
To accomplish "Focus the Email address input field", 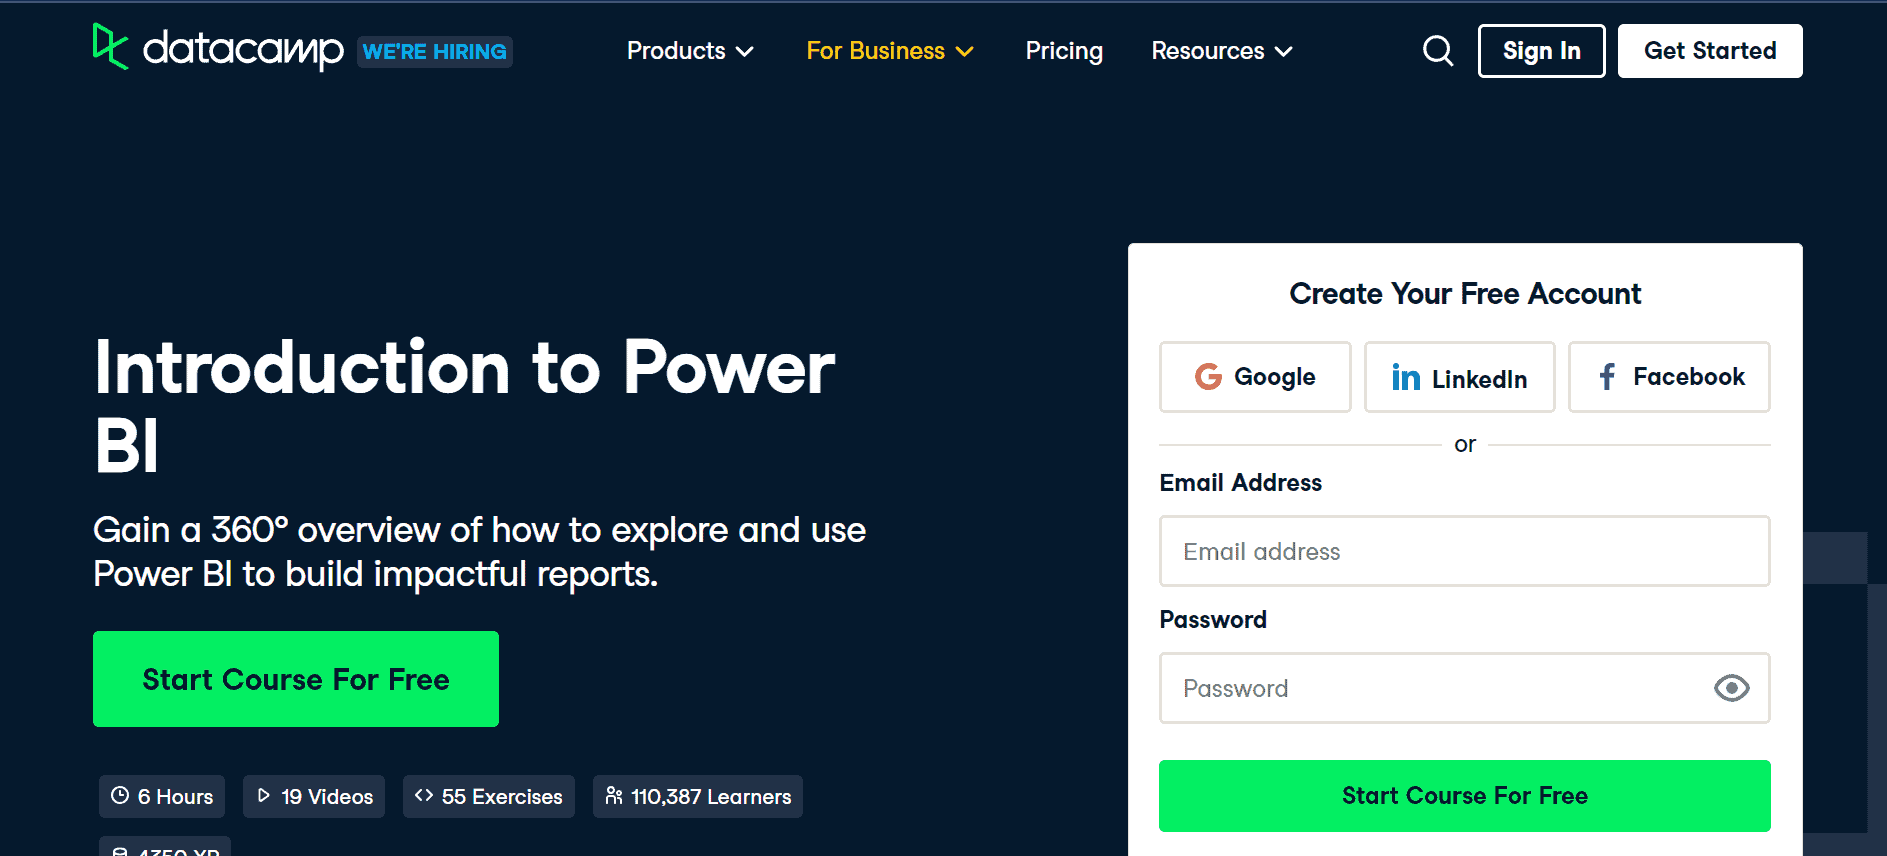I will pos(1464,551).
